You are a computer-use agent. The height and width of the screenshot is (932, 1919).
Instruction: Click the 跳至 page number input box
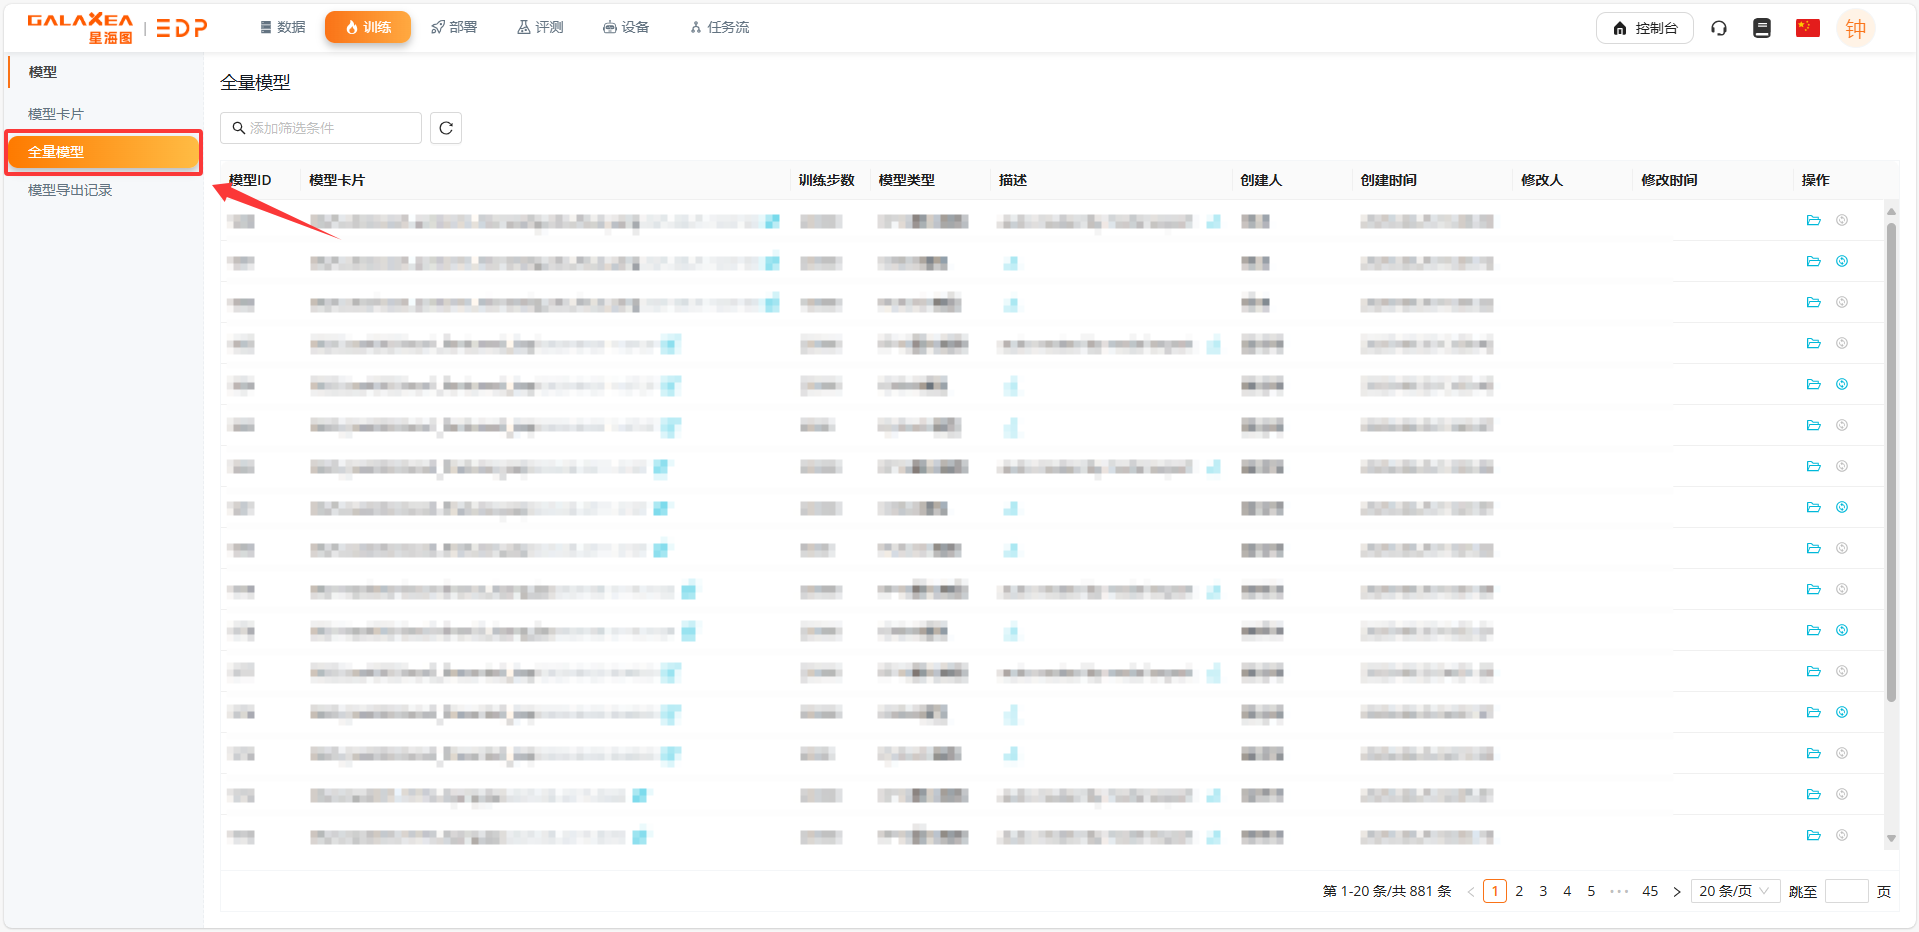(1846, 891)
